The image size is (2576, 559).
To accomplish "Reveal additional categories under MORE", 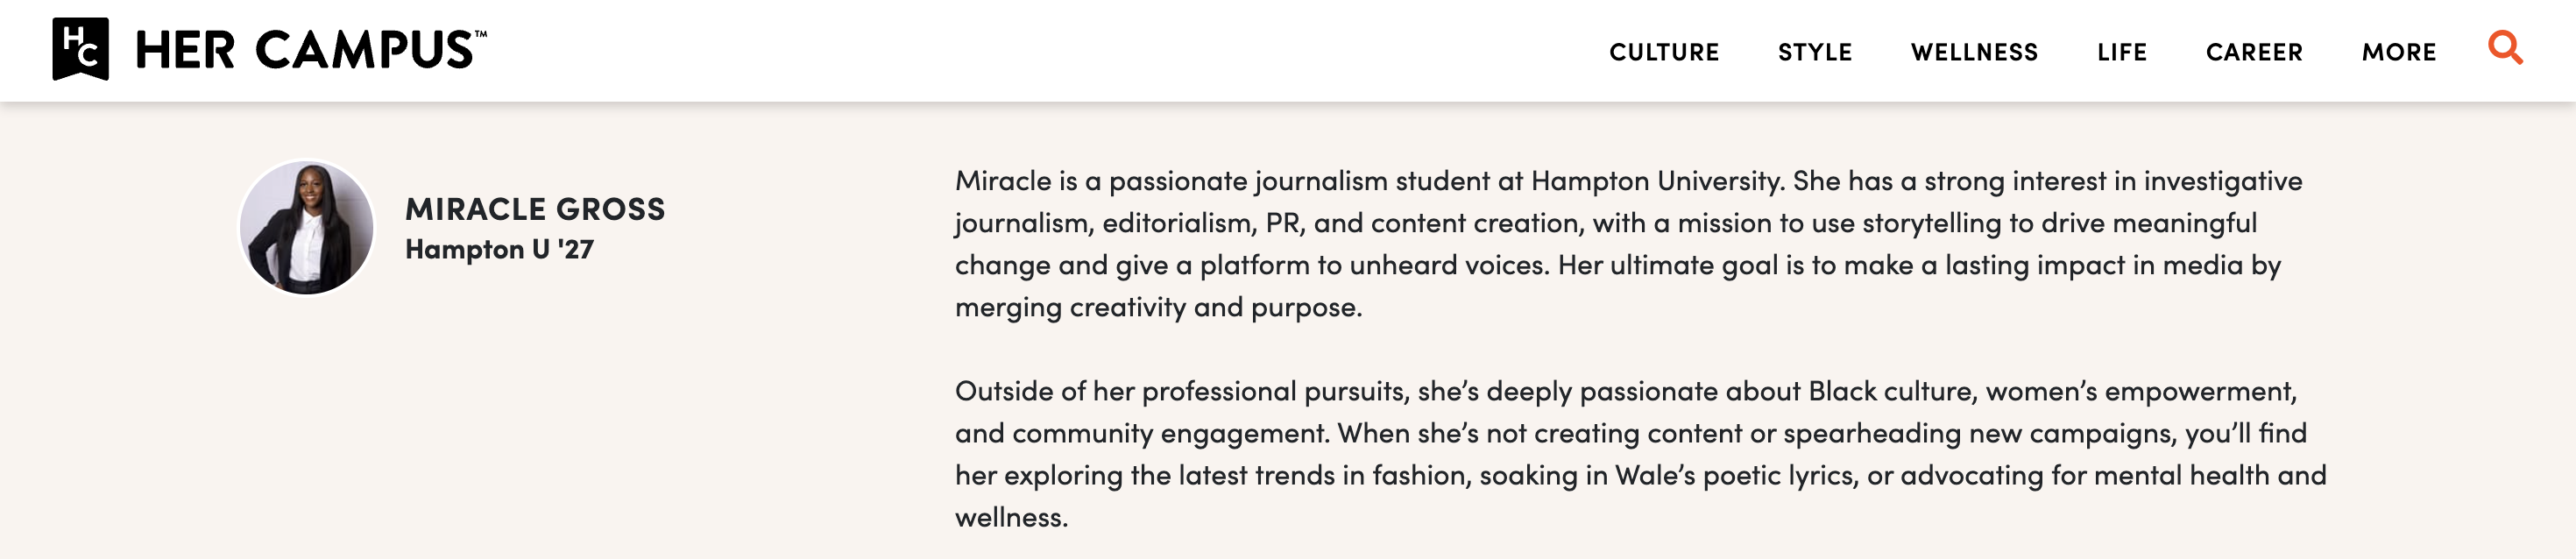I will (2399, 51).
